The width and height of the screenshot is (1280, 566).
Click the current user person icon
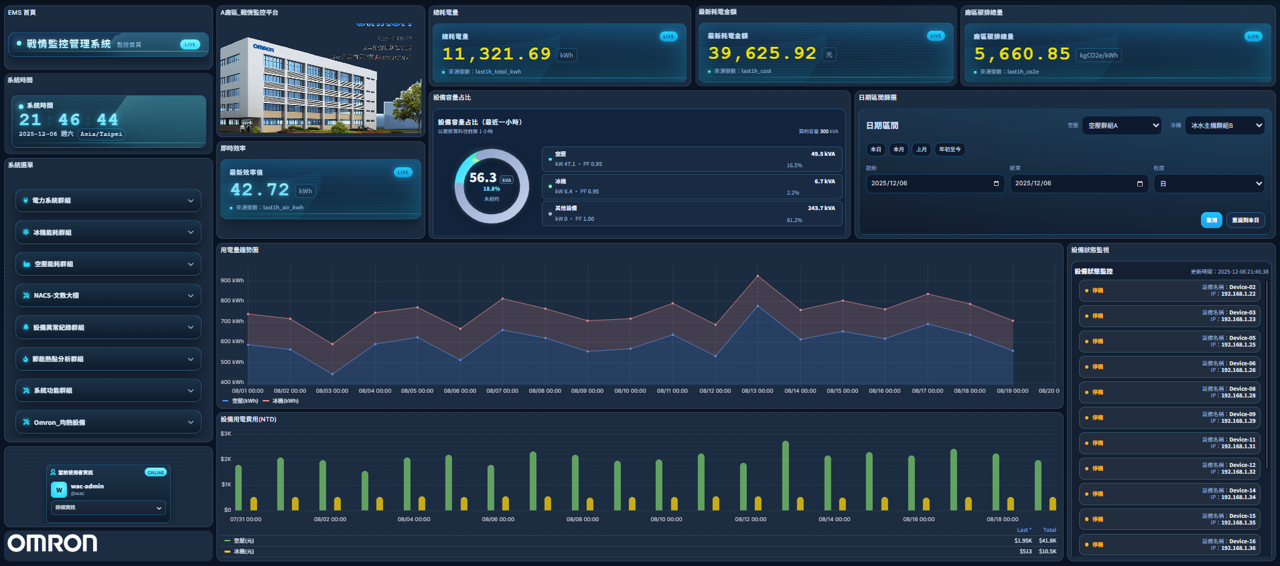click(x=54, y=472)
